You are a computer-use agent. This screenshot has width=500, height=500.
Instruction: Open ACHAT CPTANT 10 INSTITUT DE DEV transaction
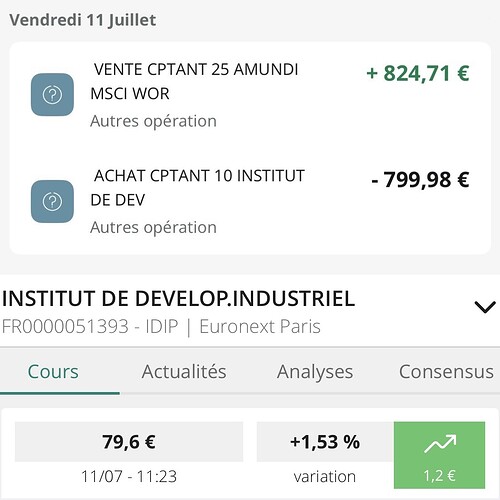tap(250, 202)
